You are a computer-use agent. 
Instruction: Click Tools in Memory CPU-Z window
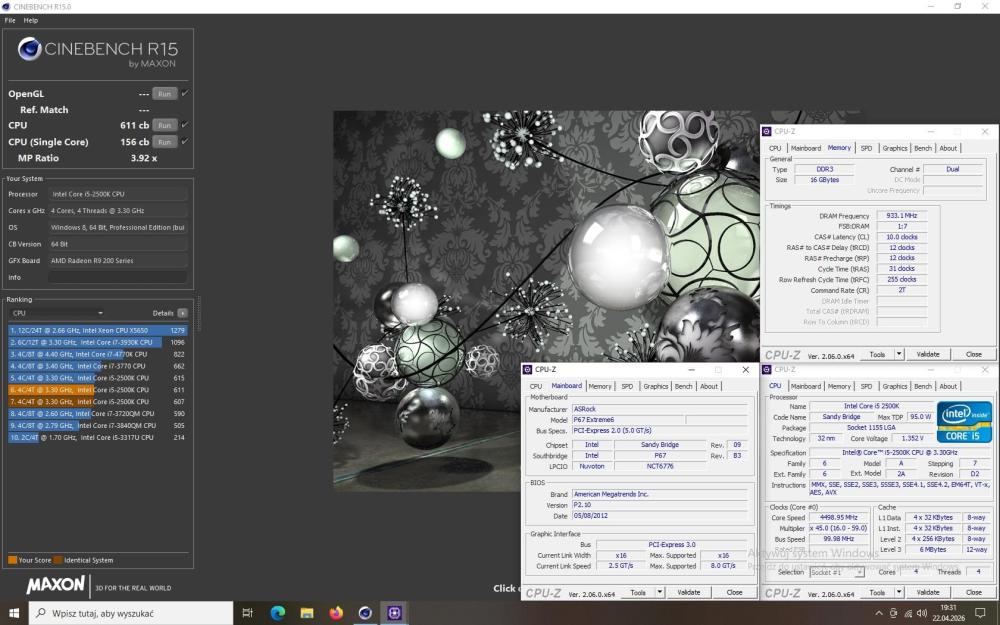[x=878, y=354]
